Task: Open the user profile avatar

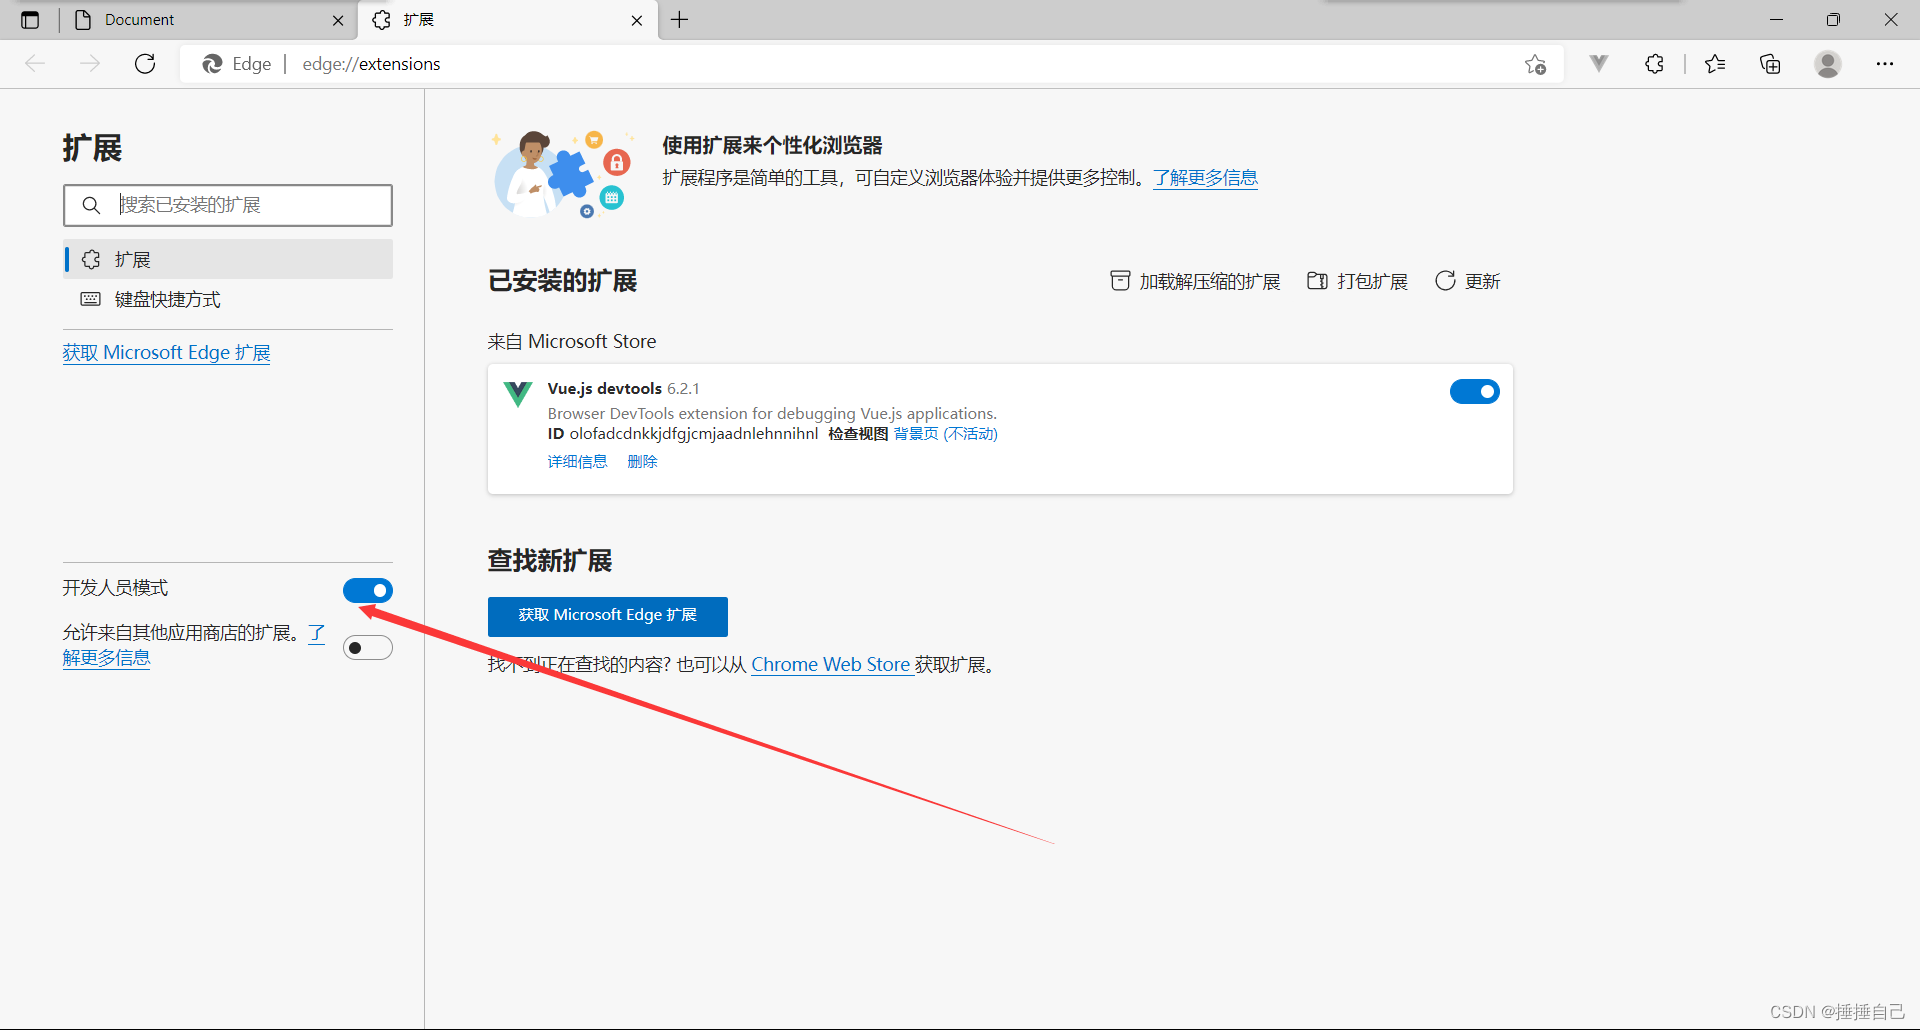Action: pyautogui.click(x=1828, y=64)
